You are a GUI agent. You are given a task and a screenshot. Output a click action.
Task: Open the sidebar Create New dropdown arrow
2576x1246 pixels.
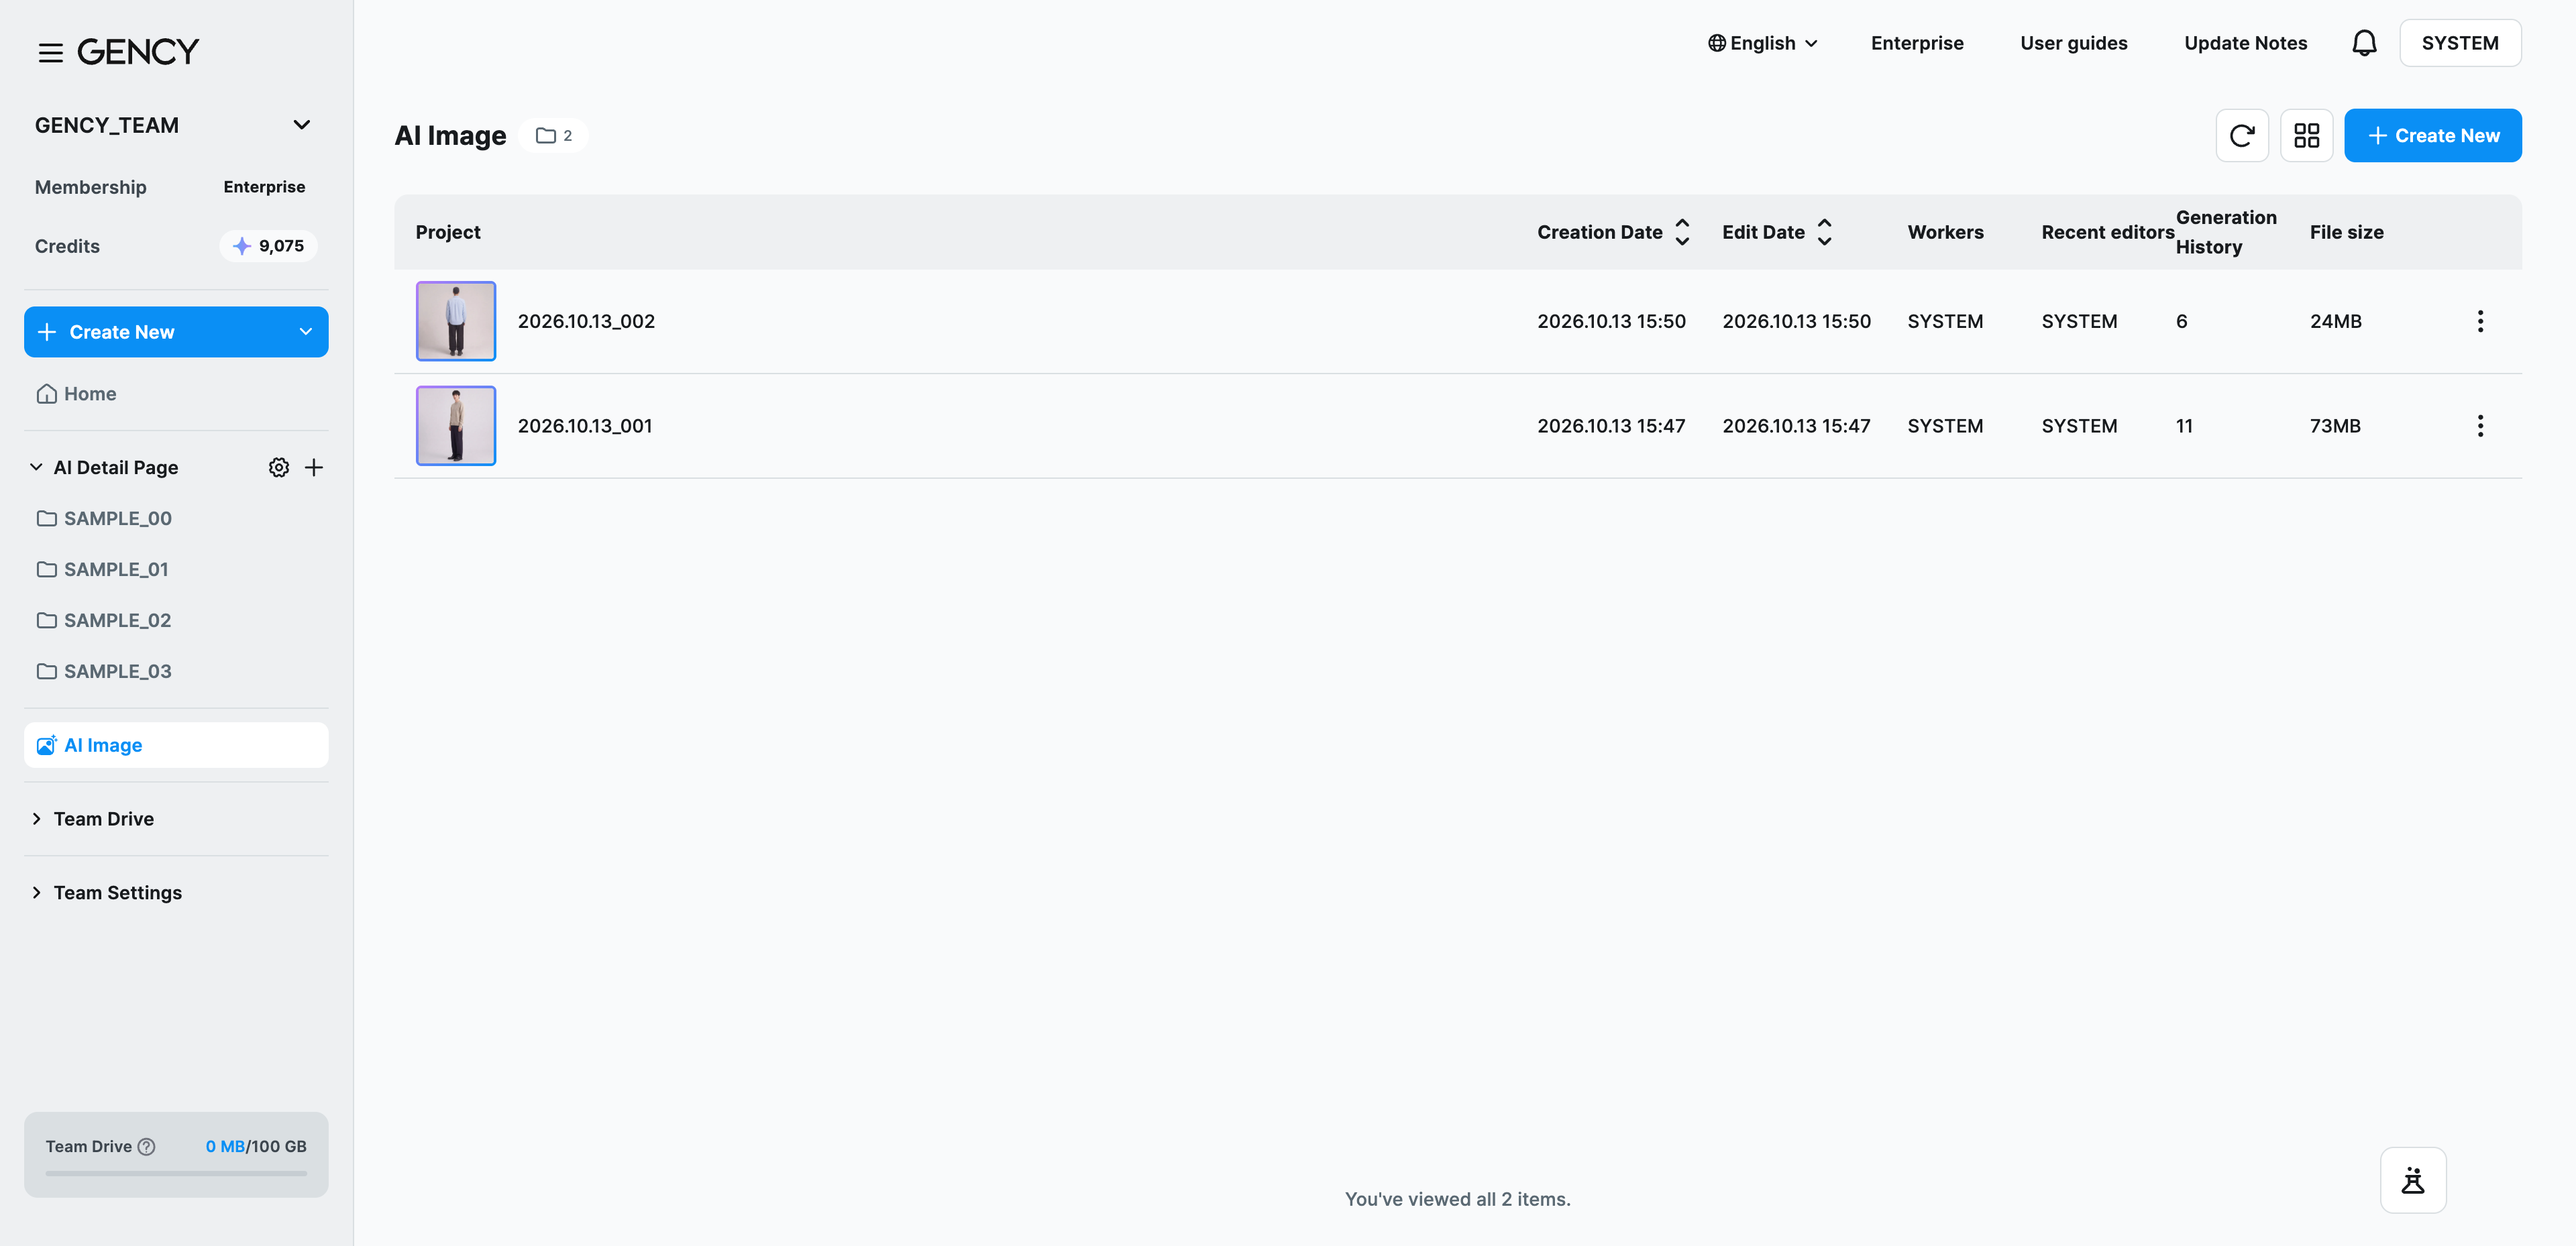click(306, 332)
